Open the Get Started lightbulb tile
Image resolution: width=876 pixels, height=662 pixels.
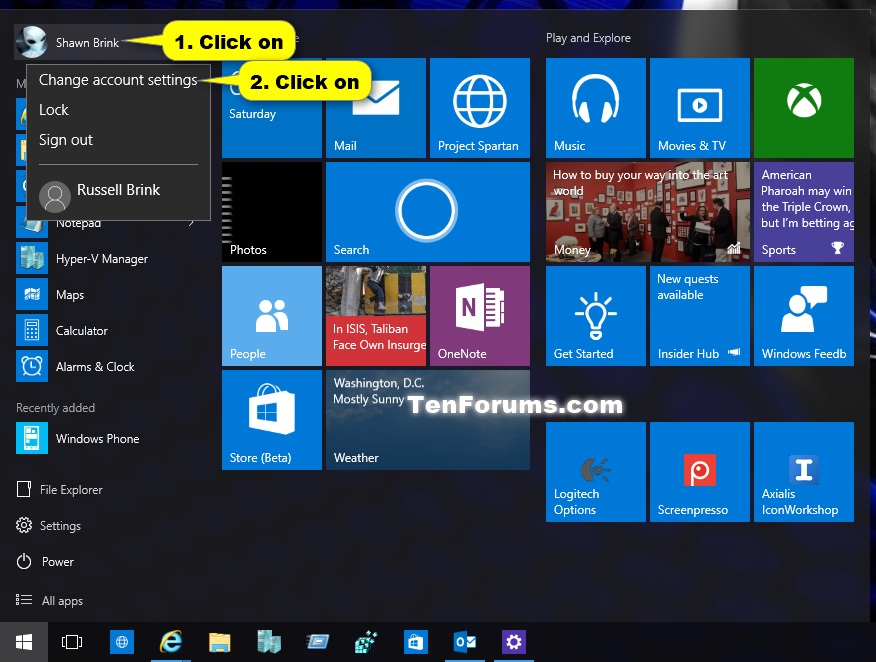click(x=595, y=316)
